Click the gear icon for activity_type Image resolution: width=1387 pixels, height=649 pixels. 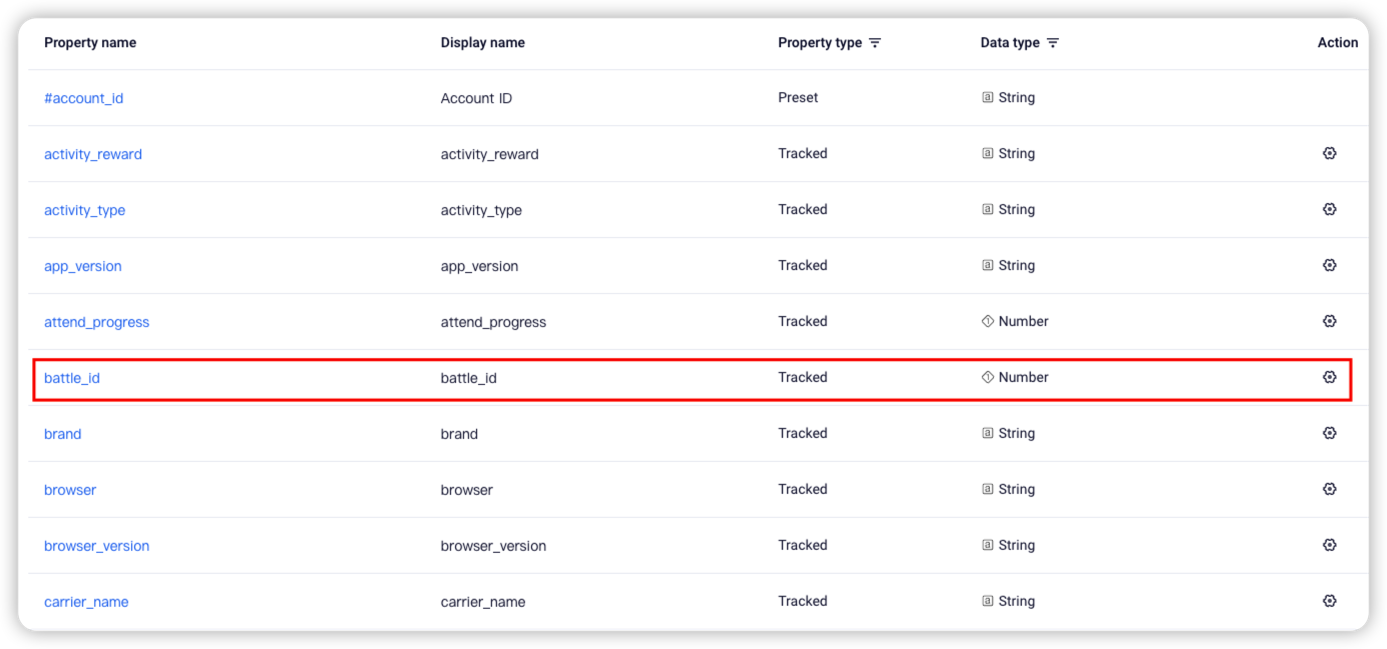coord(1329,209)
